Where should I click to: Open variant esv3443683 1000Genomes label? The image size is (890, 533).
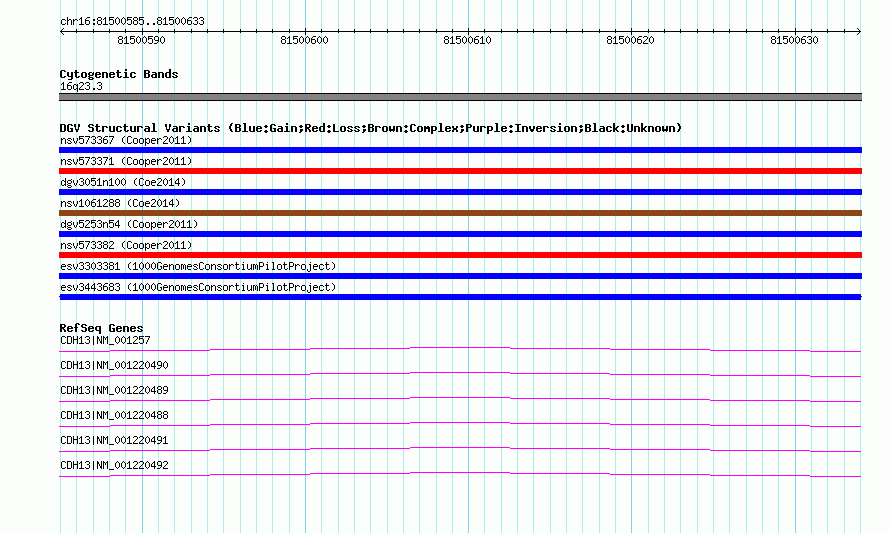click(198, 287)
